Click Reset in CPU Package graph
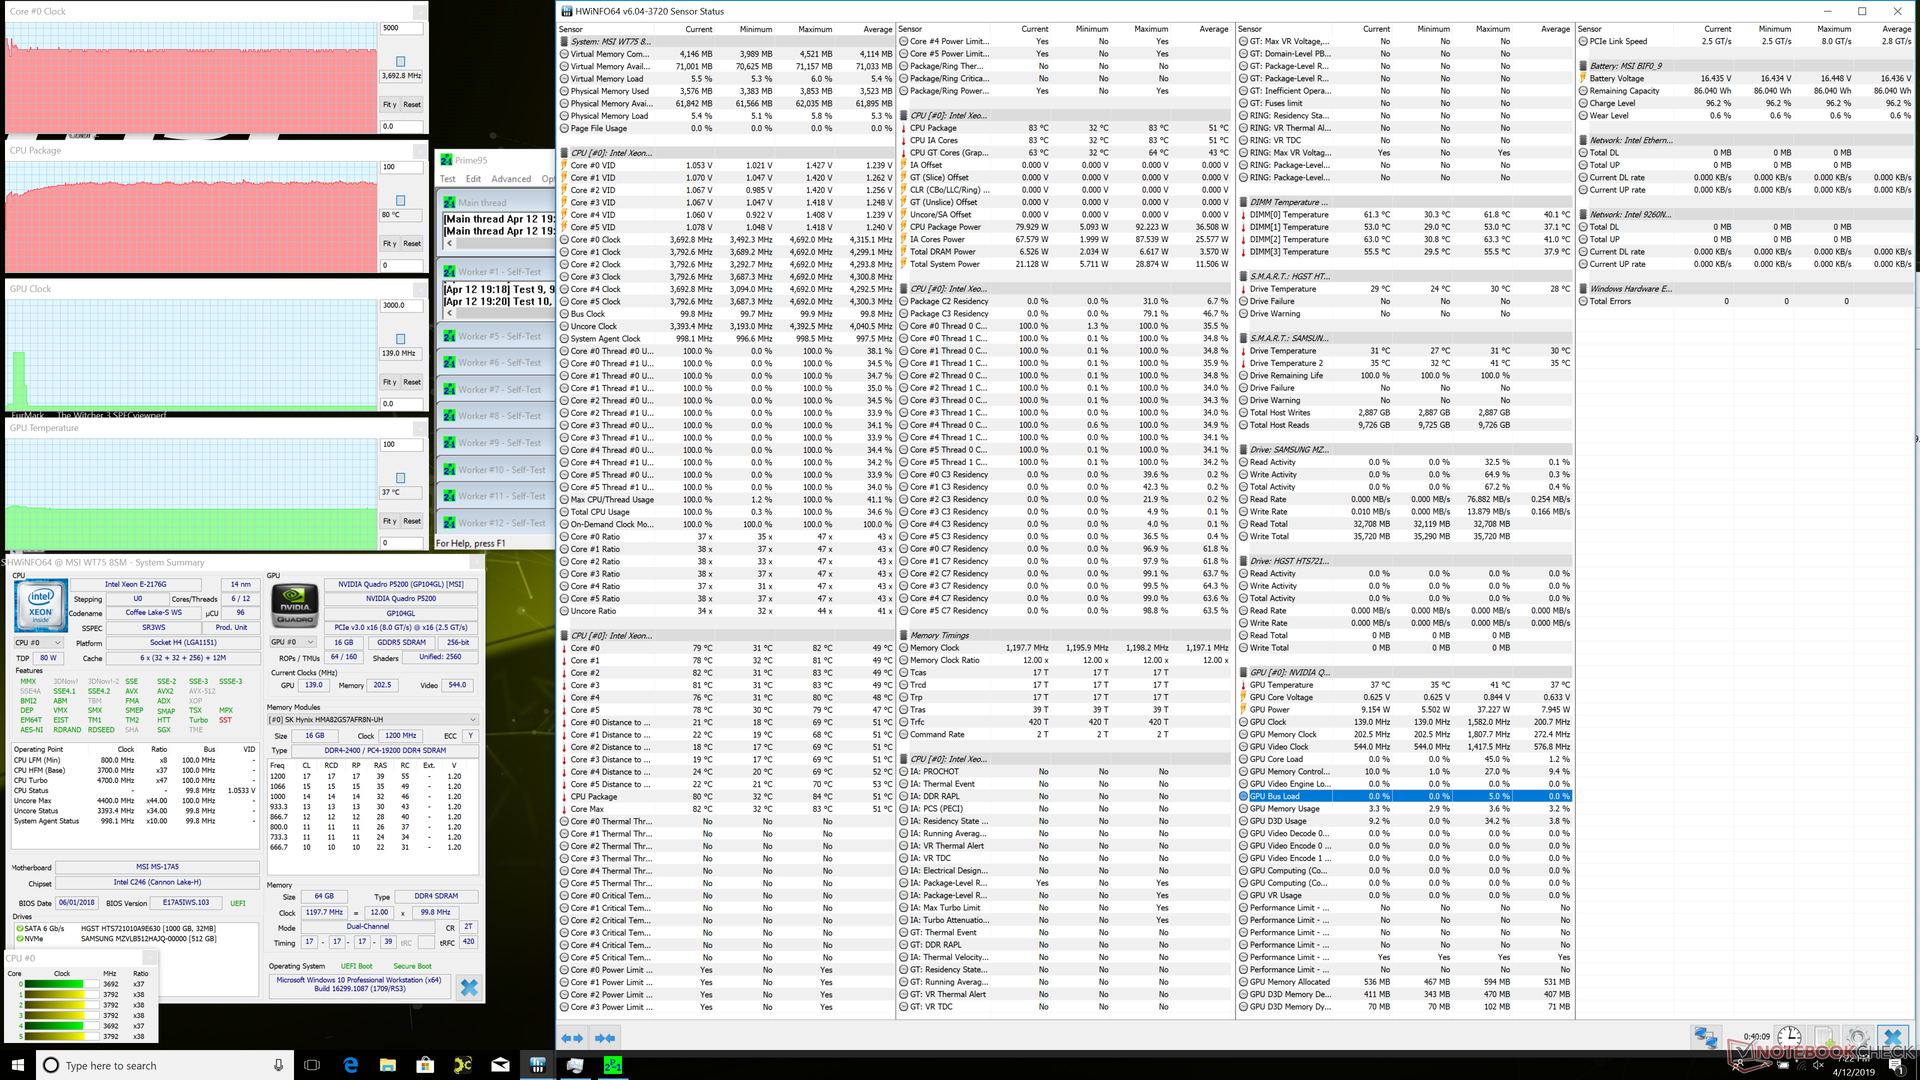The height and width of the screenshot is (1080, 1920). point(412,243)
